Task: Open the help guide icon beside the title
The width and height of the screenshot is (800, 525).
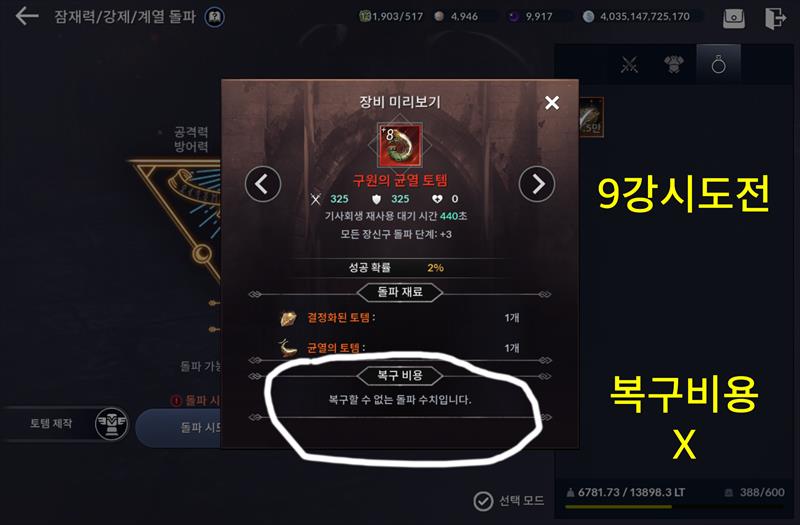Action: click(214, 17)
